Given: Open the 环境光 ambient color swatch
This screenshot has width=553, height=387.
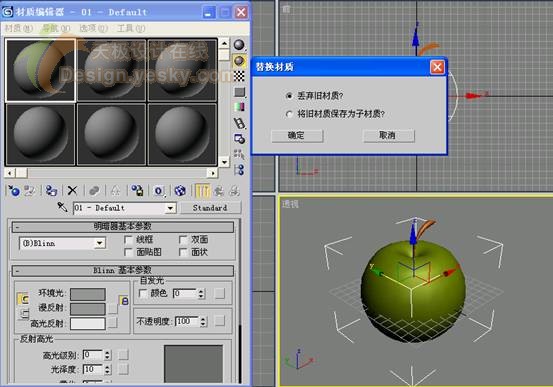Looking at the screenshot, I should [87, 294].
